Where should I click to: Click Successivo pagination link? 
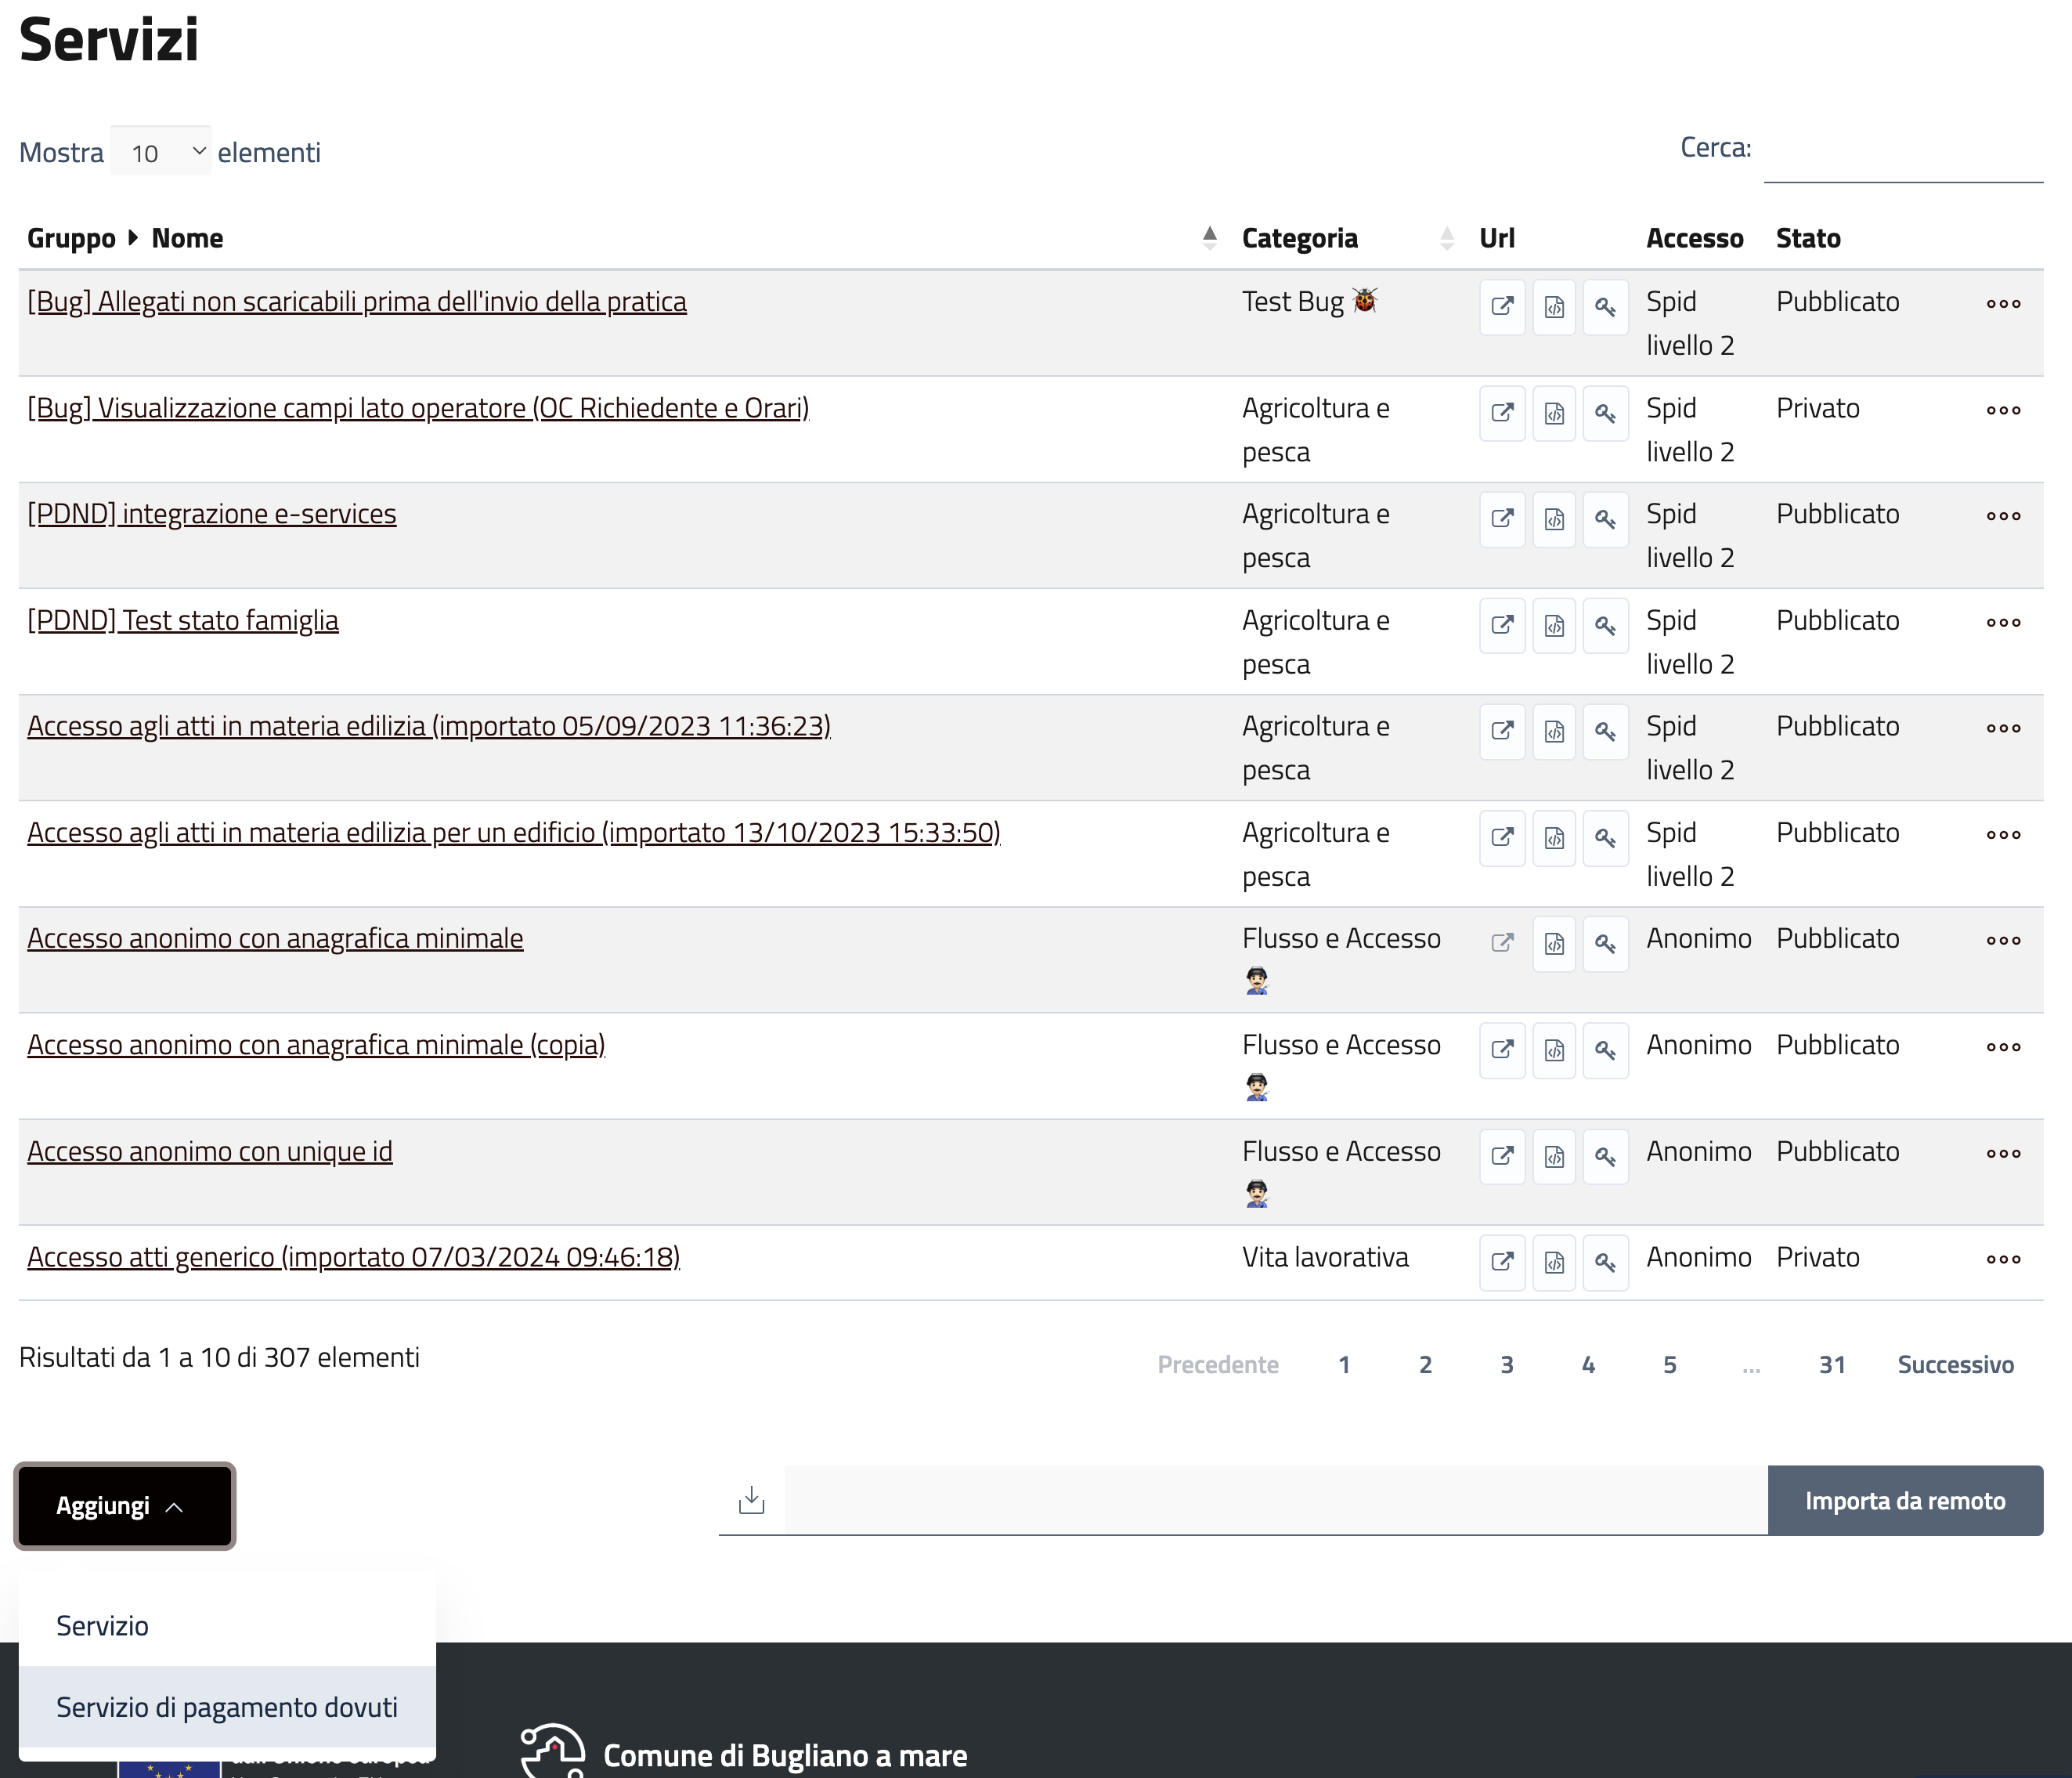coord(1955,1365)
